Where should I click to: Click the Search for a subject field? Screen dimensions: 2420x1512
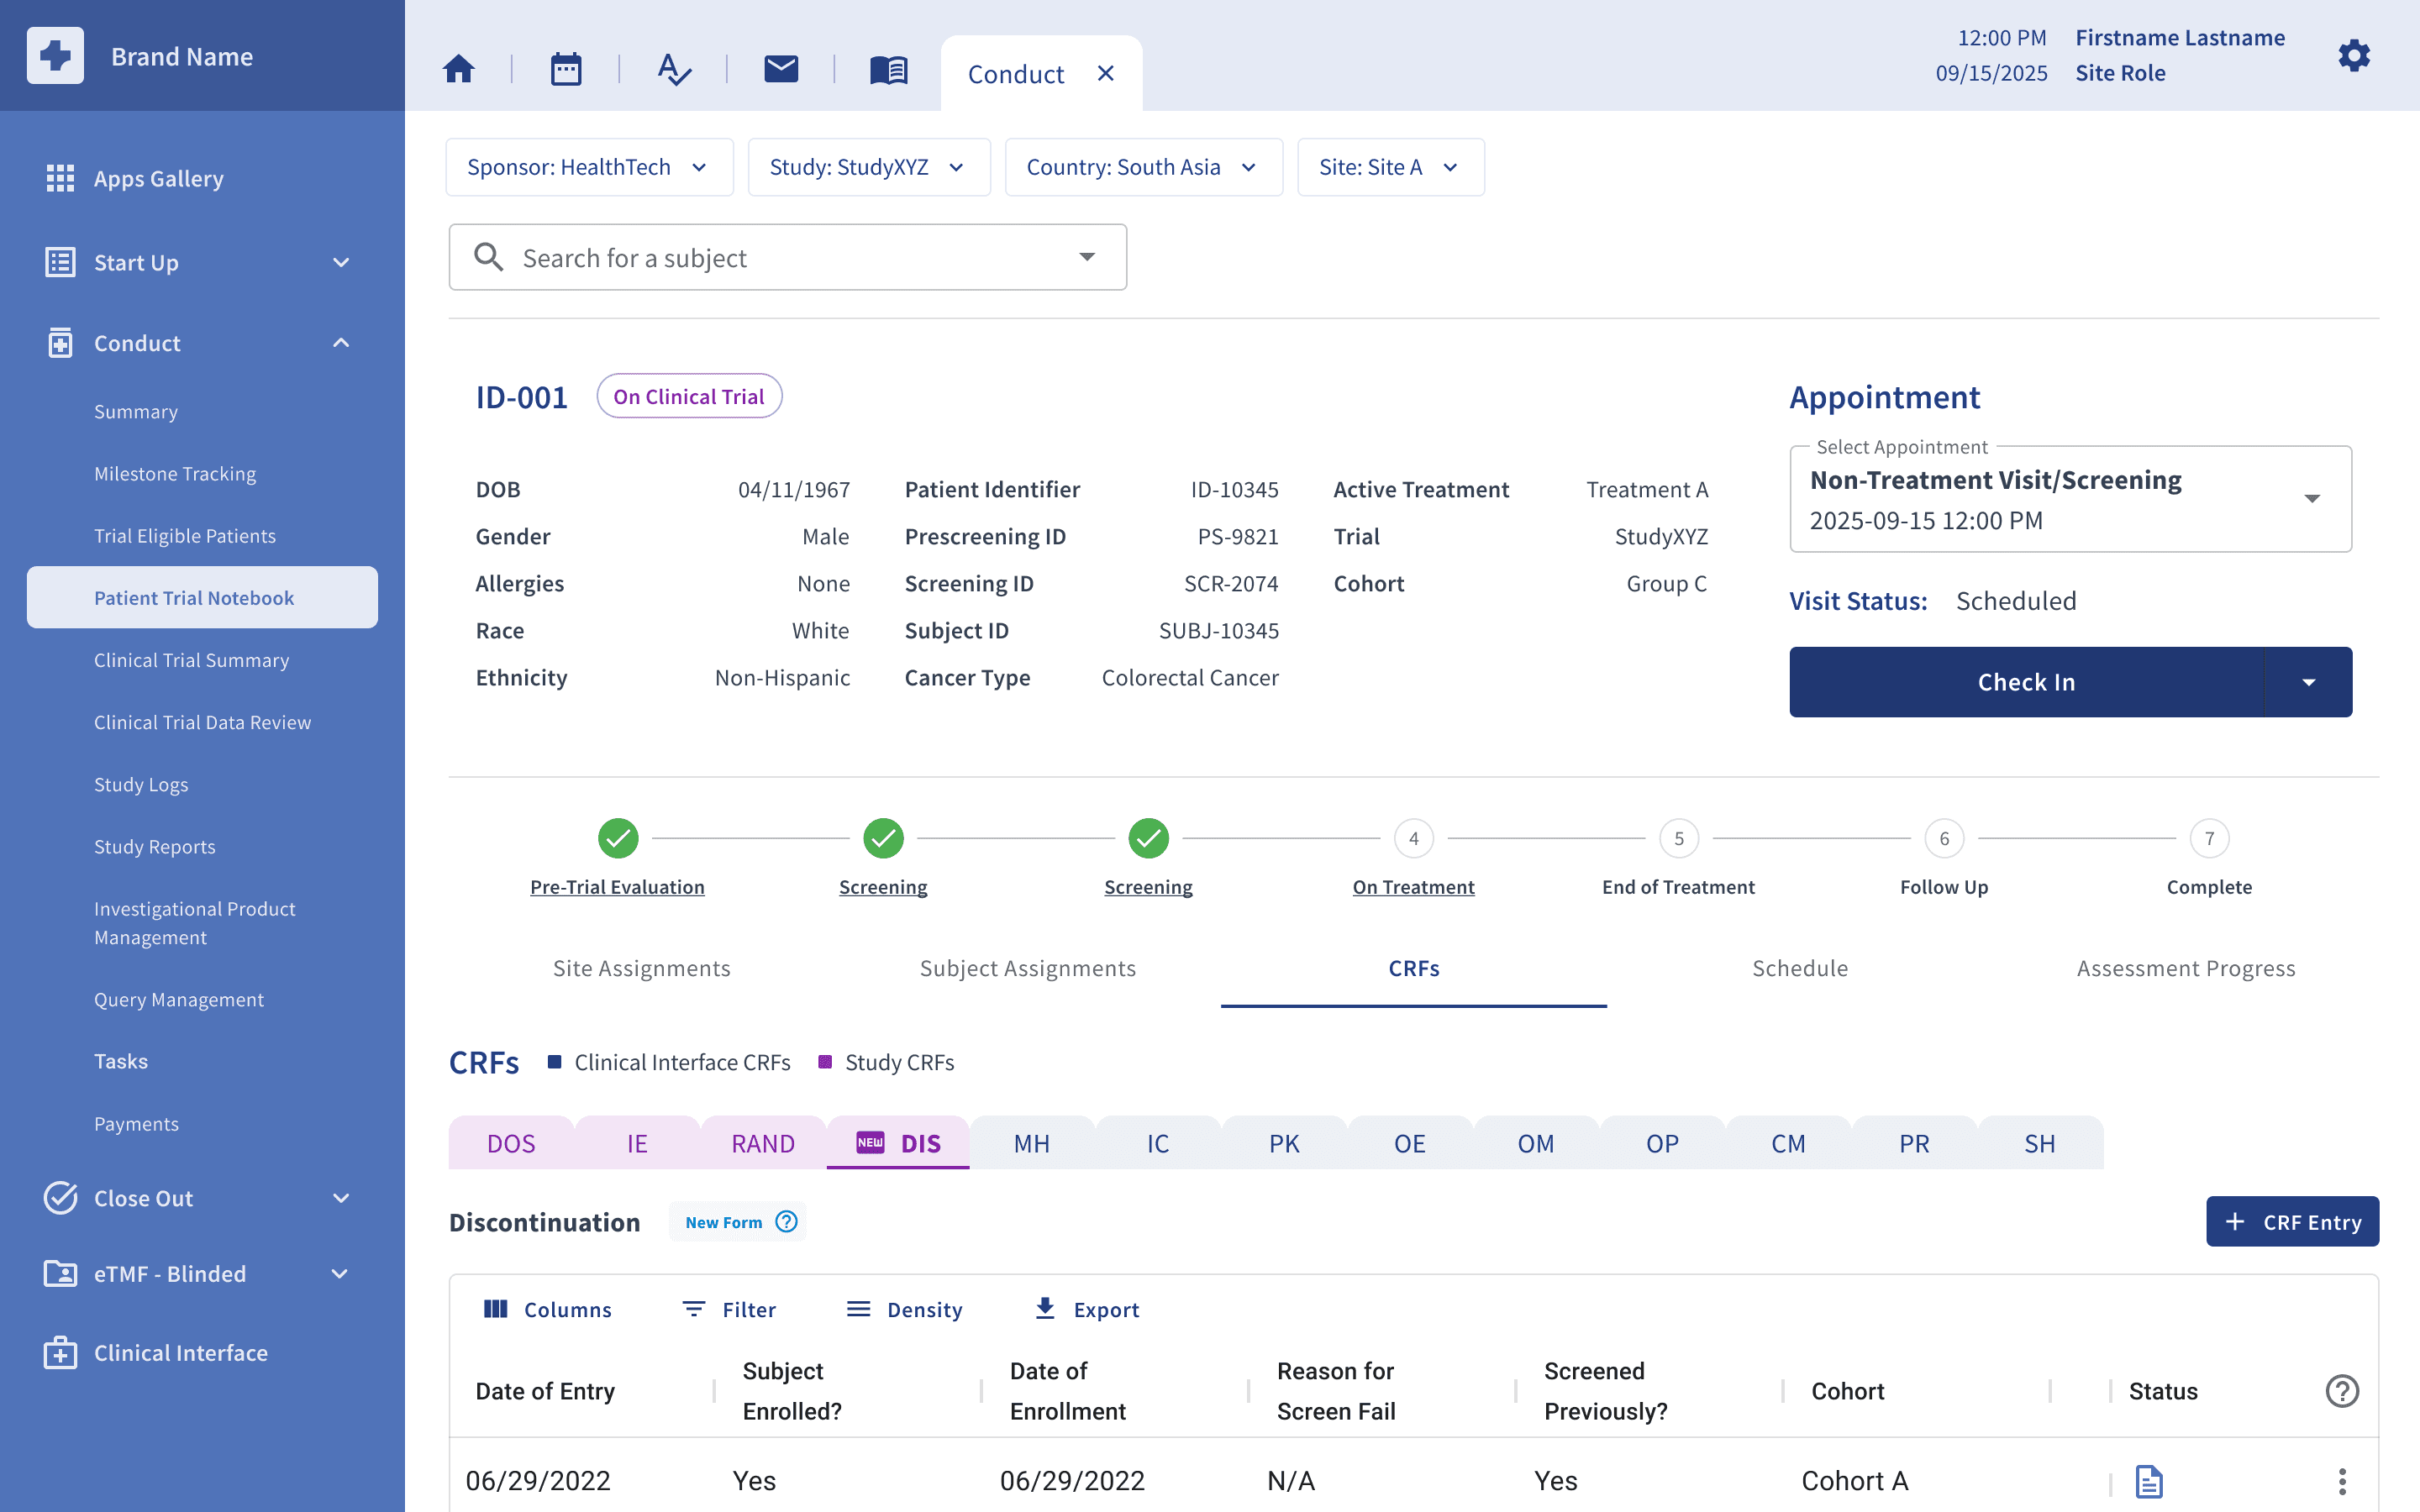787,258
